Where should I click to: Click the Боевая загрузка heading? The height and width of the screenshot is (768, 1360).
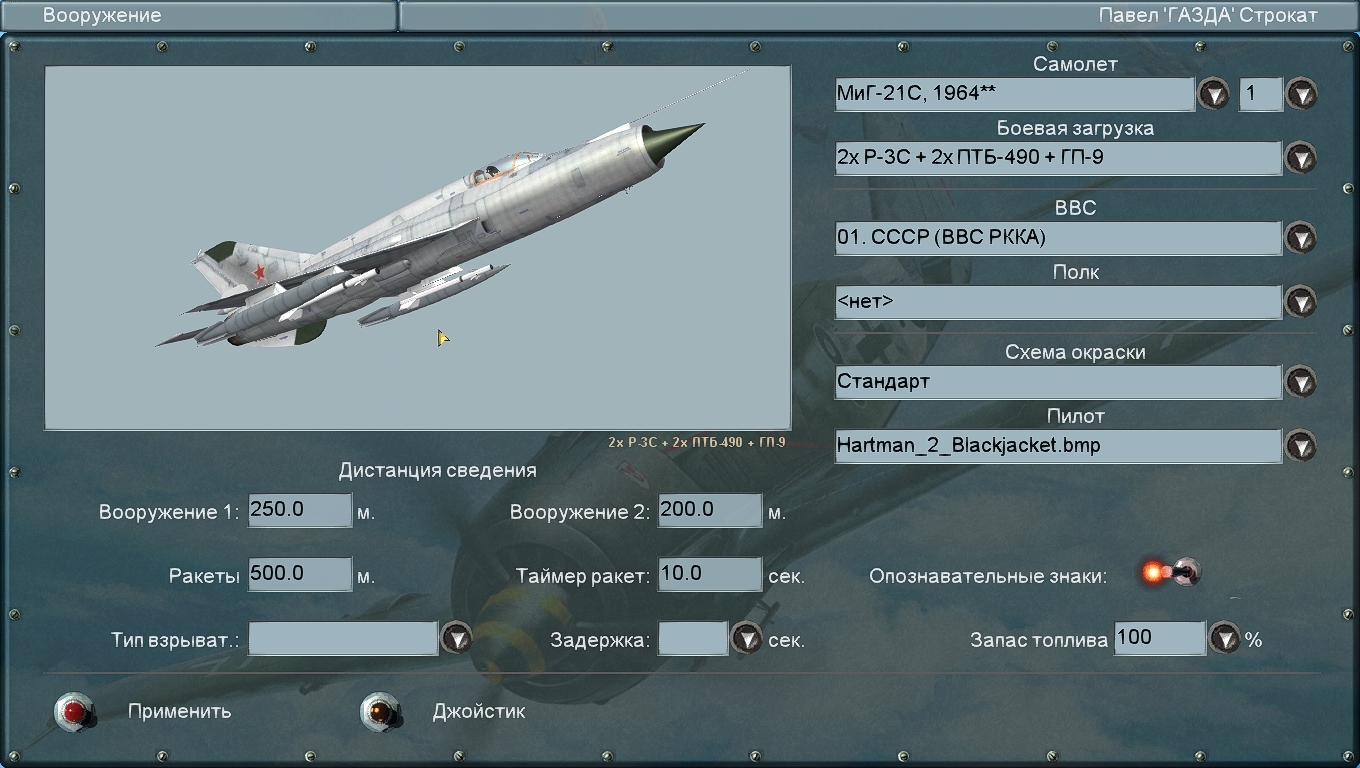pyautogui.click(x=1075, y=129)
